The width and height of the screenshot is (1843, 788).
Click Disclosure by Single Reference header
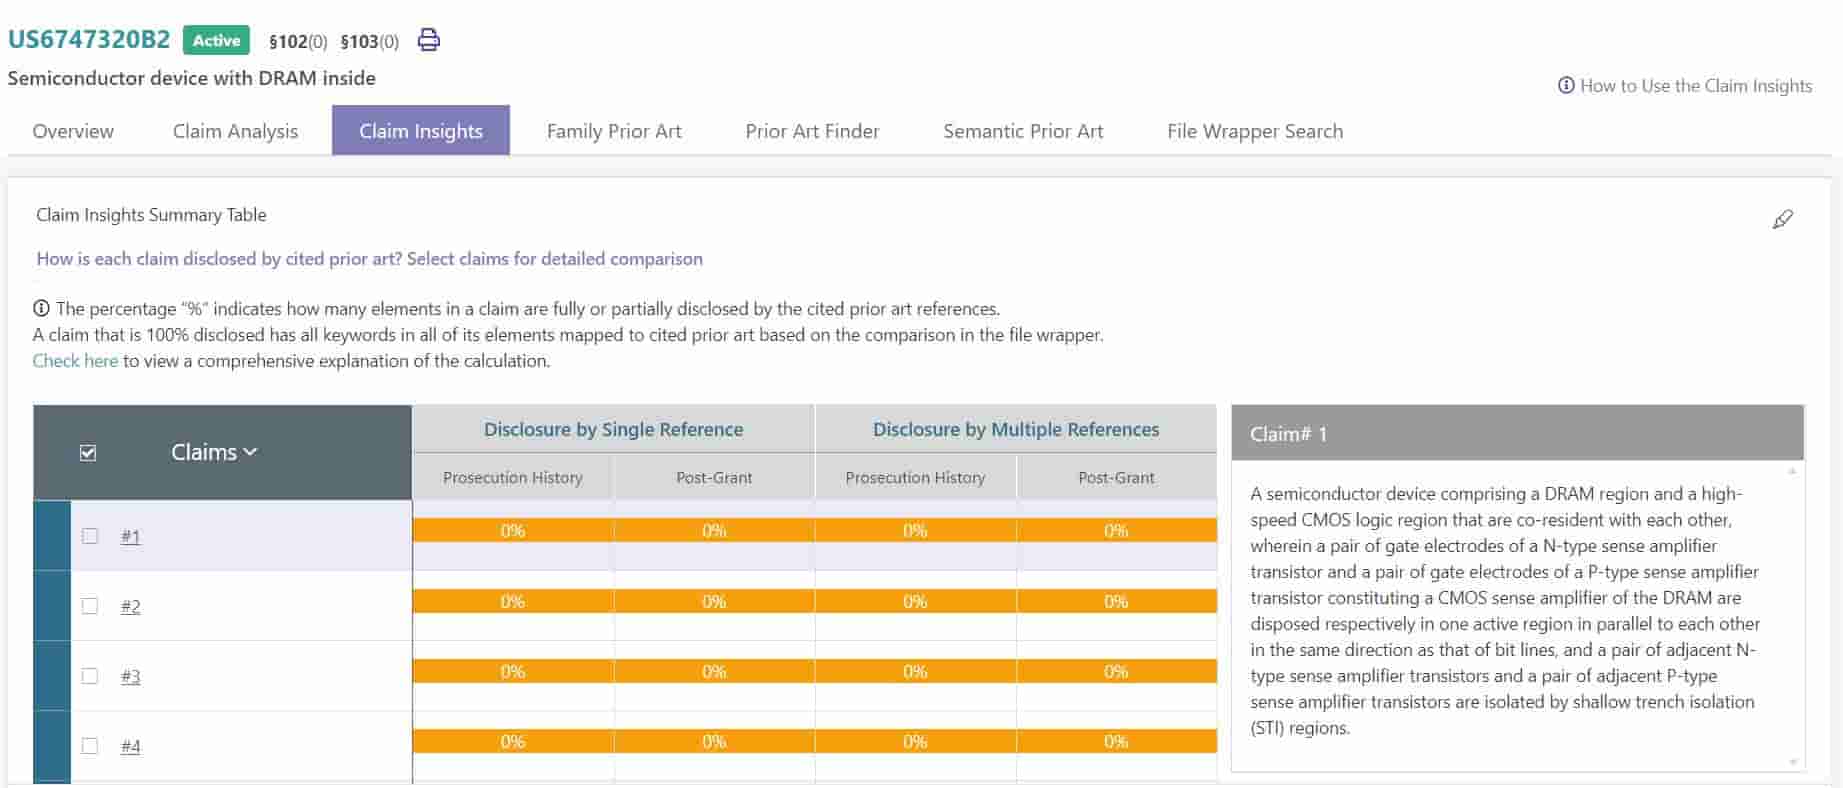coord(613,429)
